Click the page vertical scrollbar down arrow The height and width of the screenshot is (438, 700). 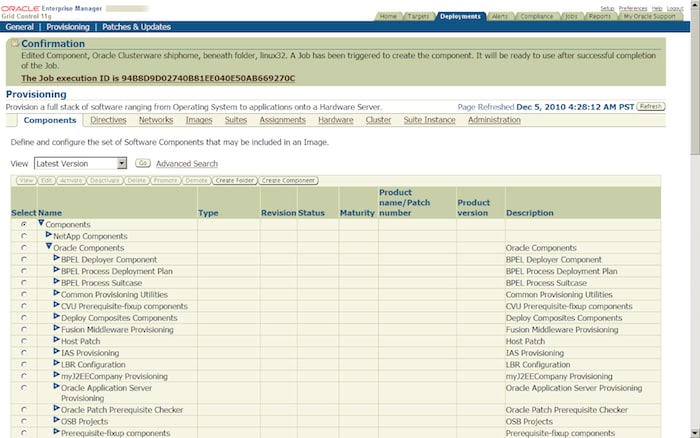coord(695,433)
